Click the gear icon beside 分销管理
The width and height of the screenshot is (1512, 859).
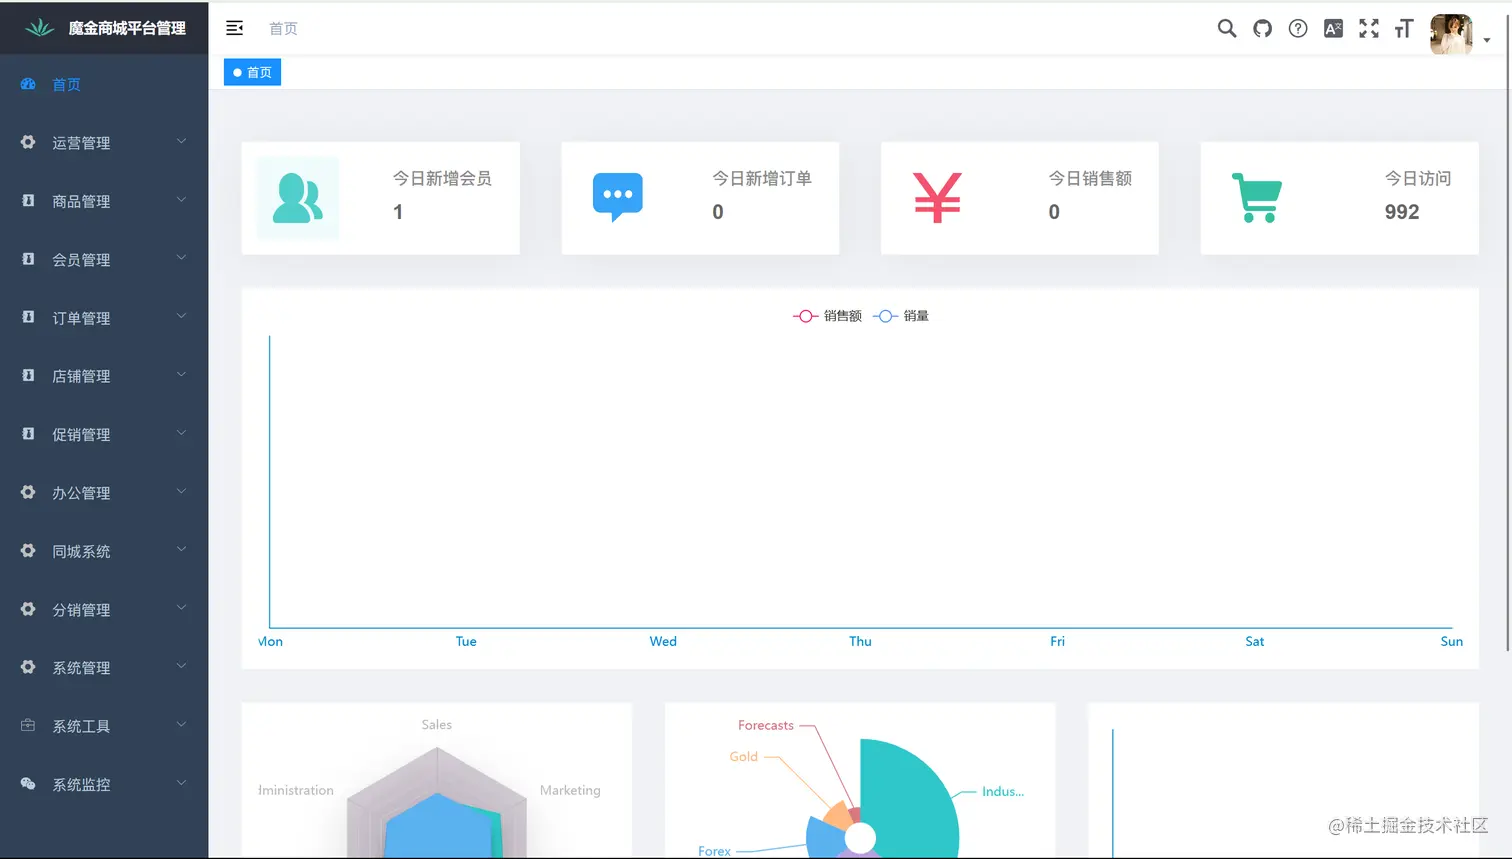pyautogui.click(x=28, y=608)
